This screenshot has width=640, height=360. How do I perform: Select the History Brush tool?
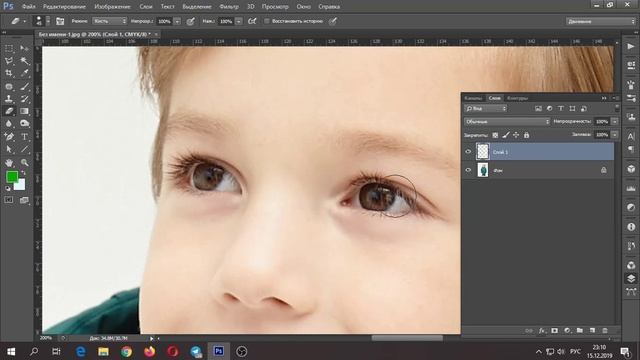pos(24,99)
